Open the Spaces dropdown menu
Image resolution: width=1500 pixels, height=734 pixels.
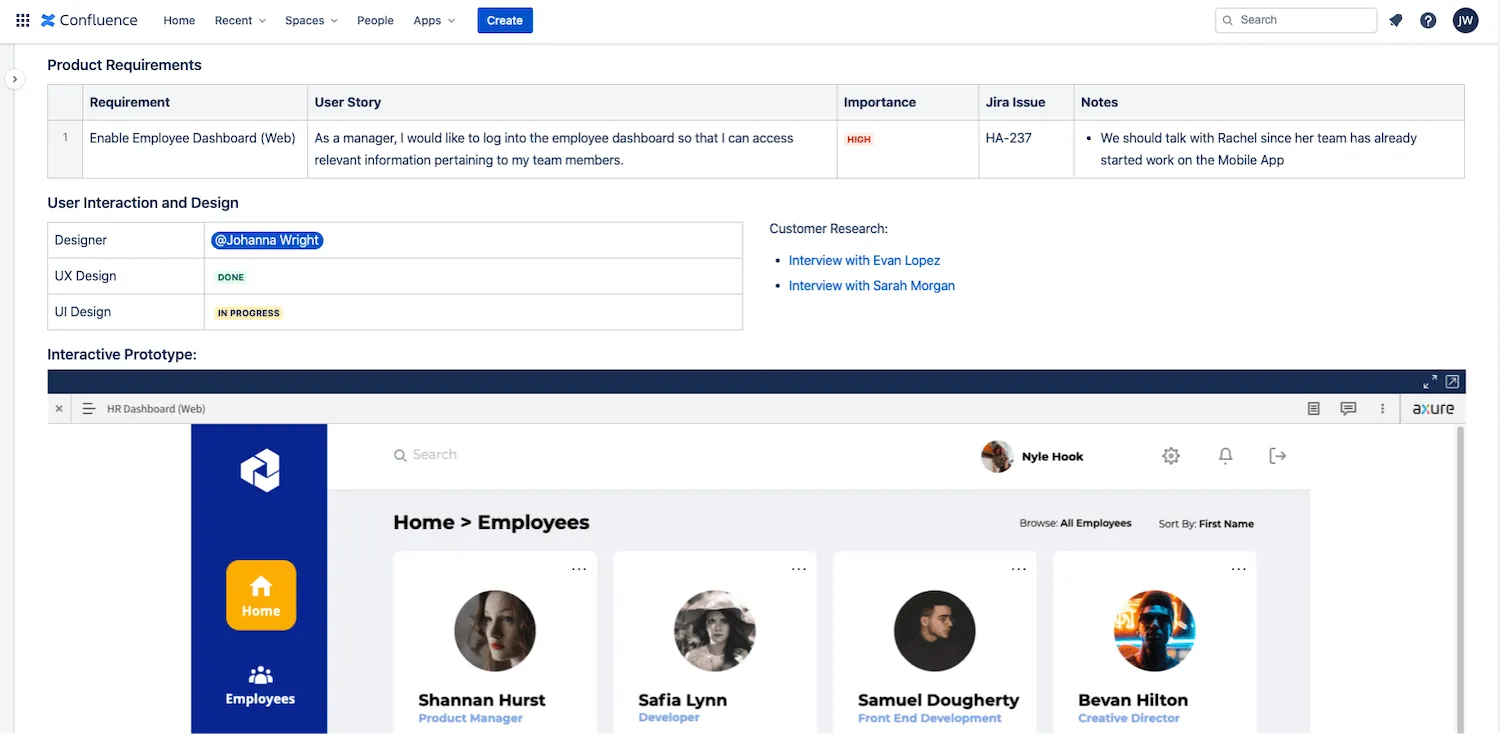[311, 20]
